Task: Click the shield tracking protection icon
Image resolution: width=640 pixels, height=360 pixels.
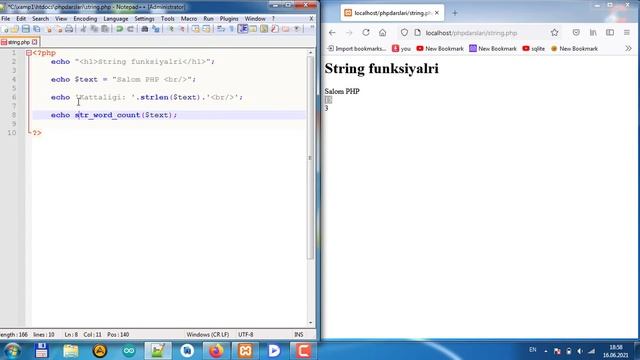Action: tap(404, 33)
